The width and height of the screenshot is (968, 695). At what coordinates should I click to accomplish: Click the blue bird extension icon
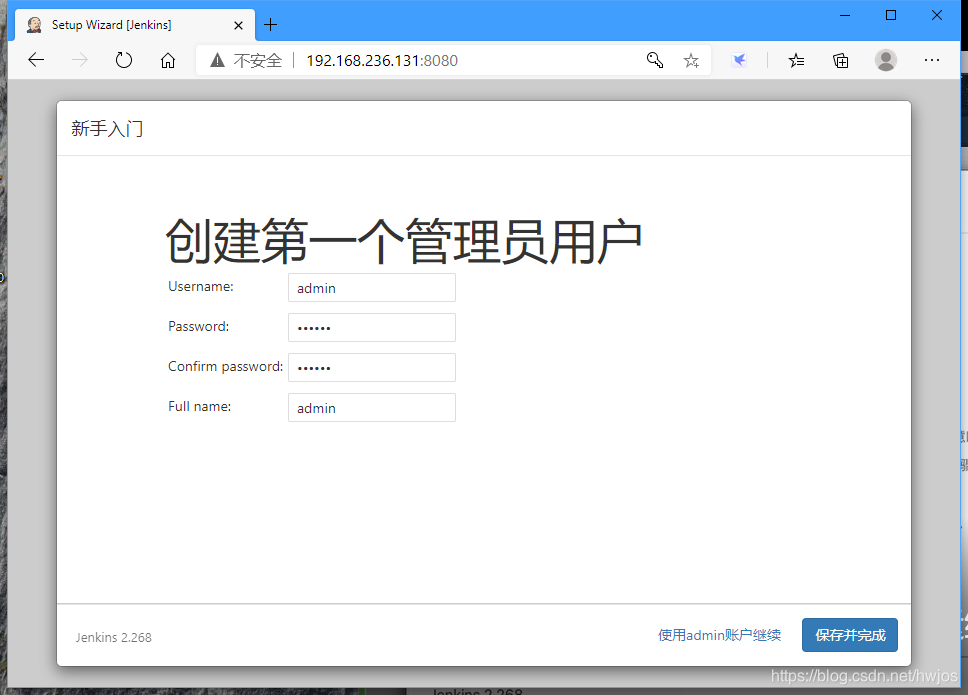coord(740,60)
